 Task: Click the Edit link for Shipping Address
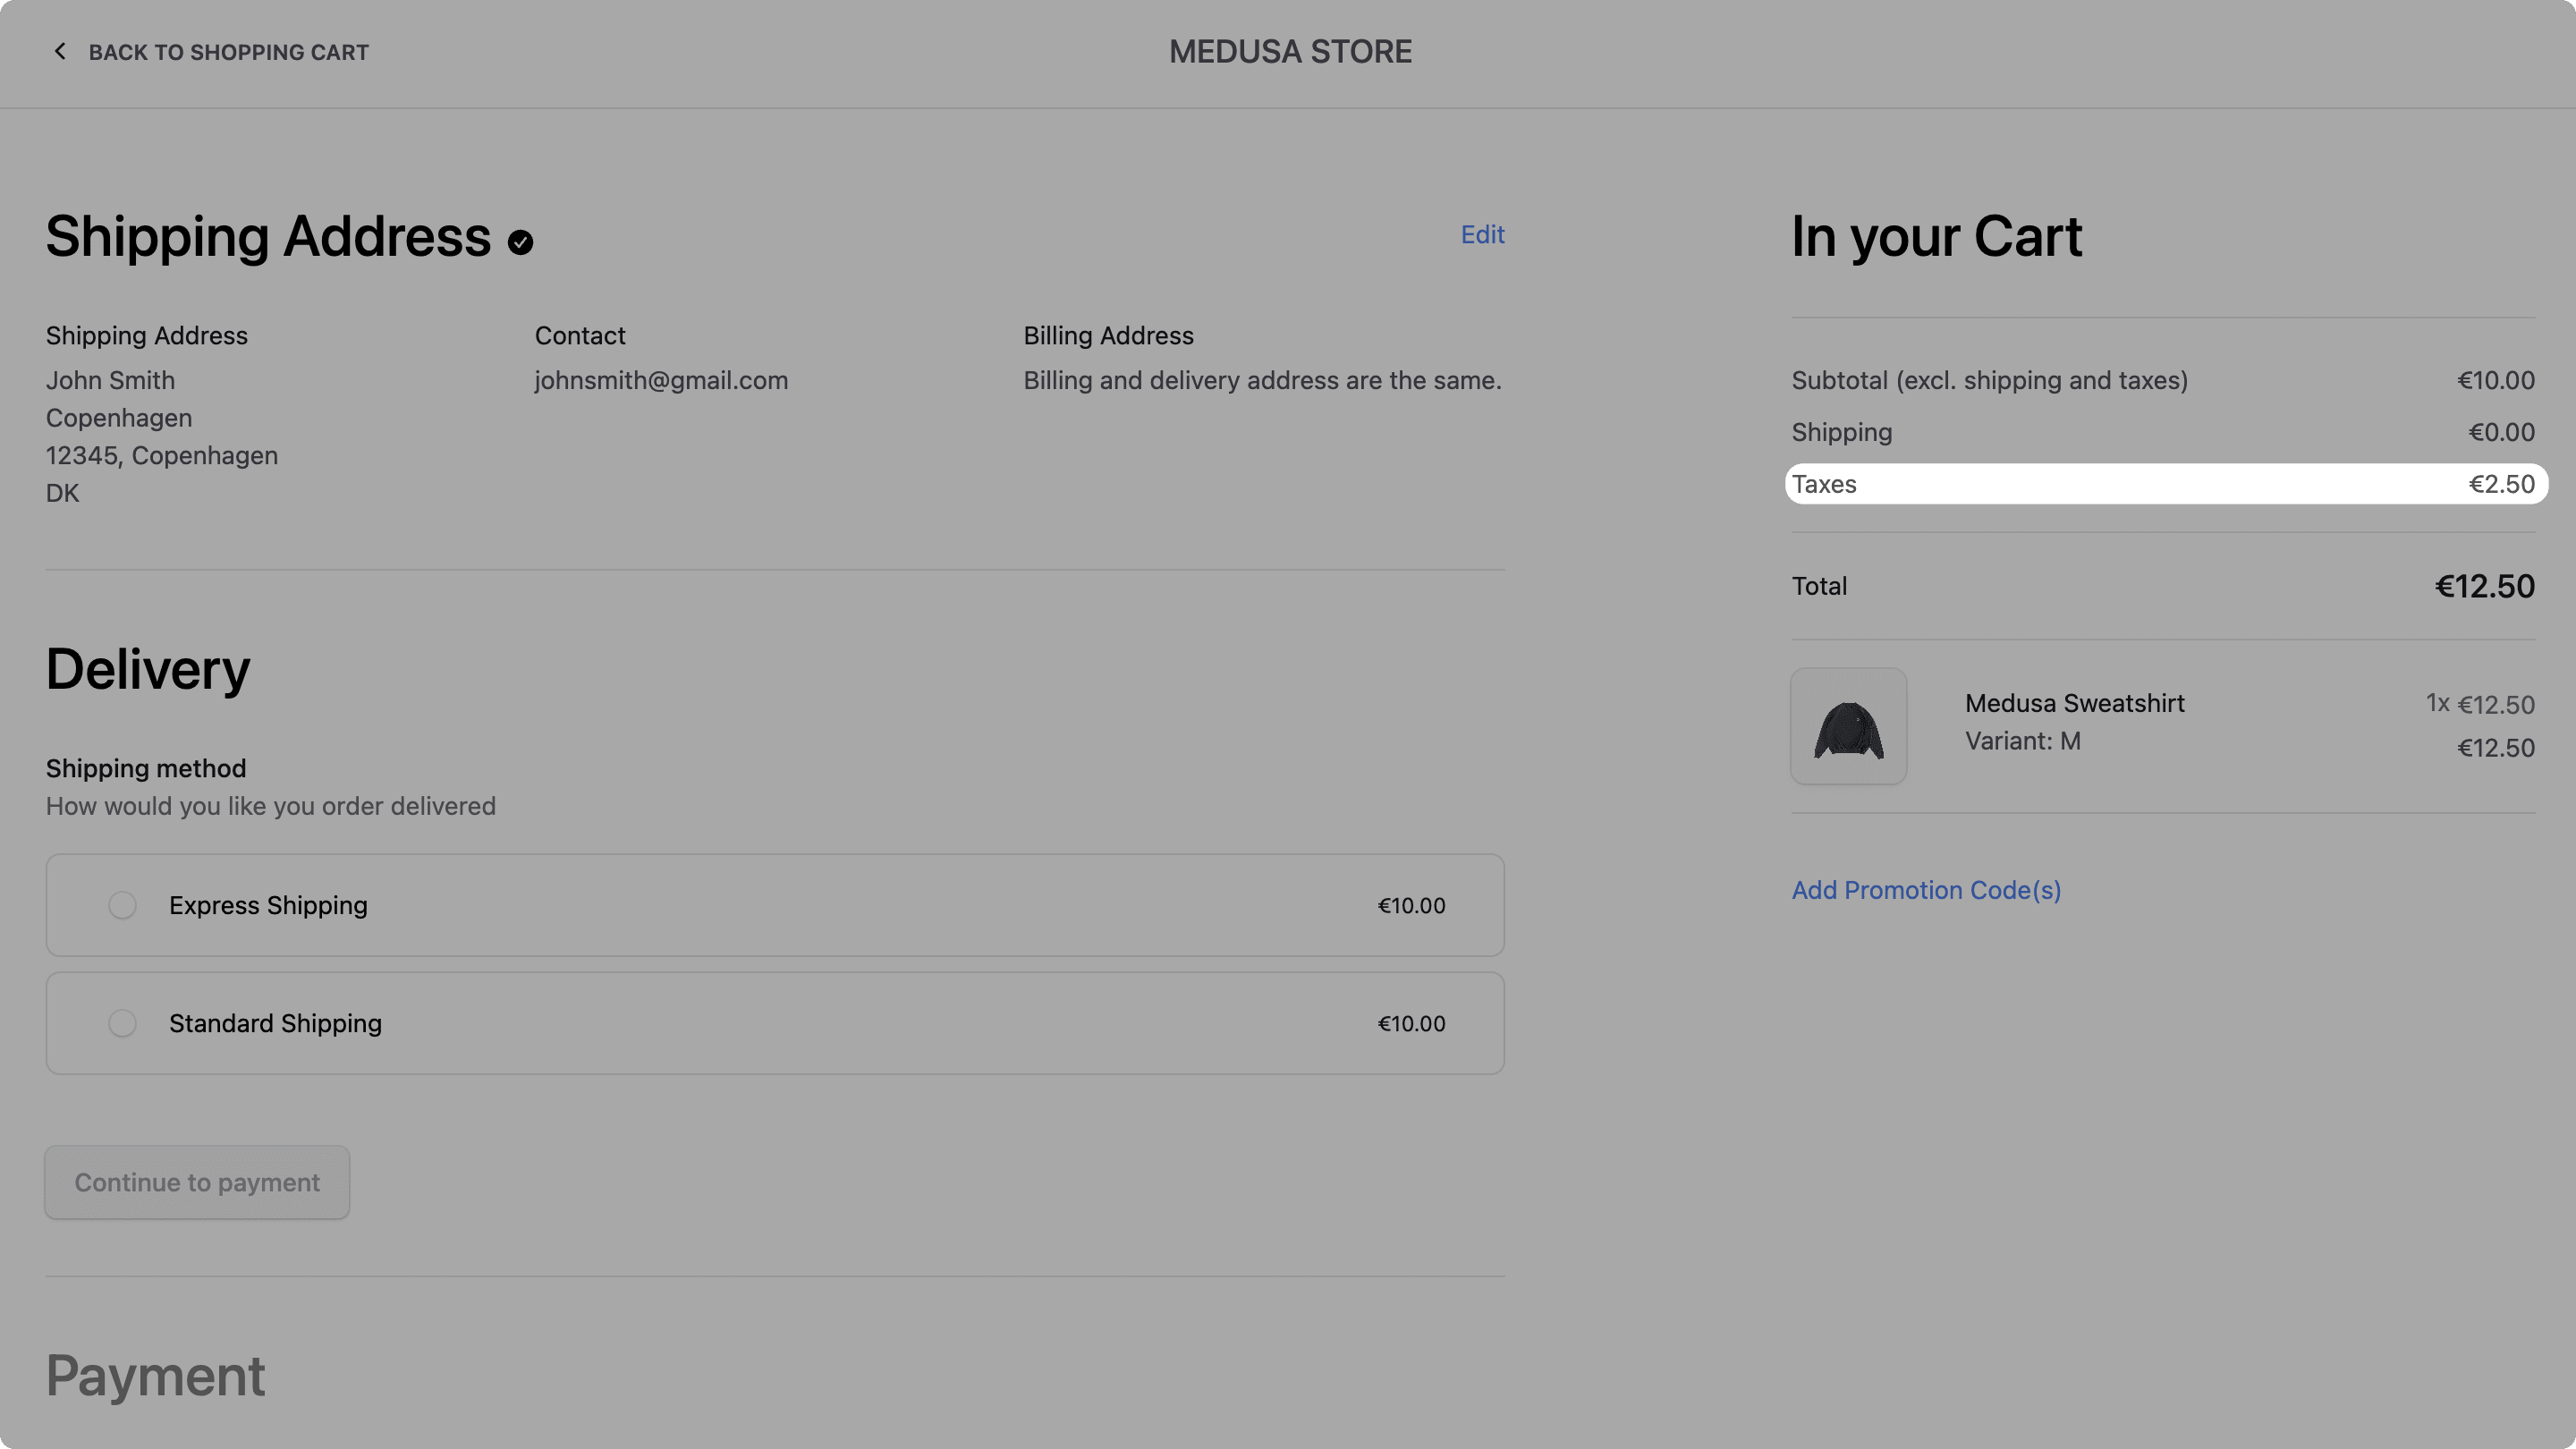pyautogui.click(x=1481, y=234)
